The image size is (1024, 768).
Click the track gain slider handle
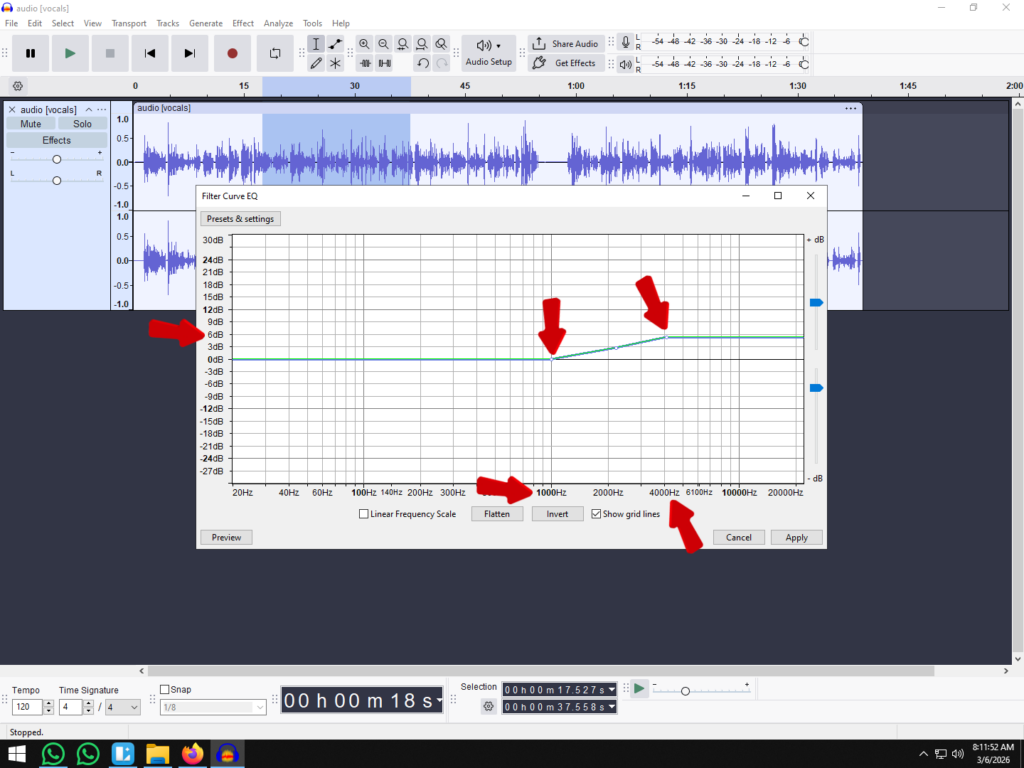(57, 160)
